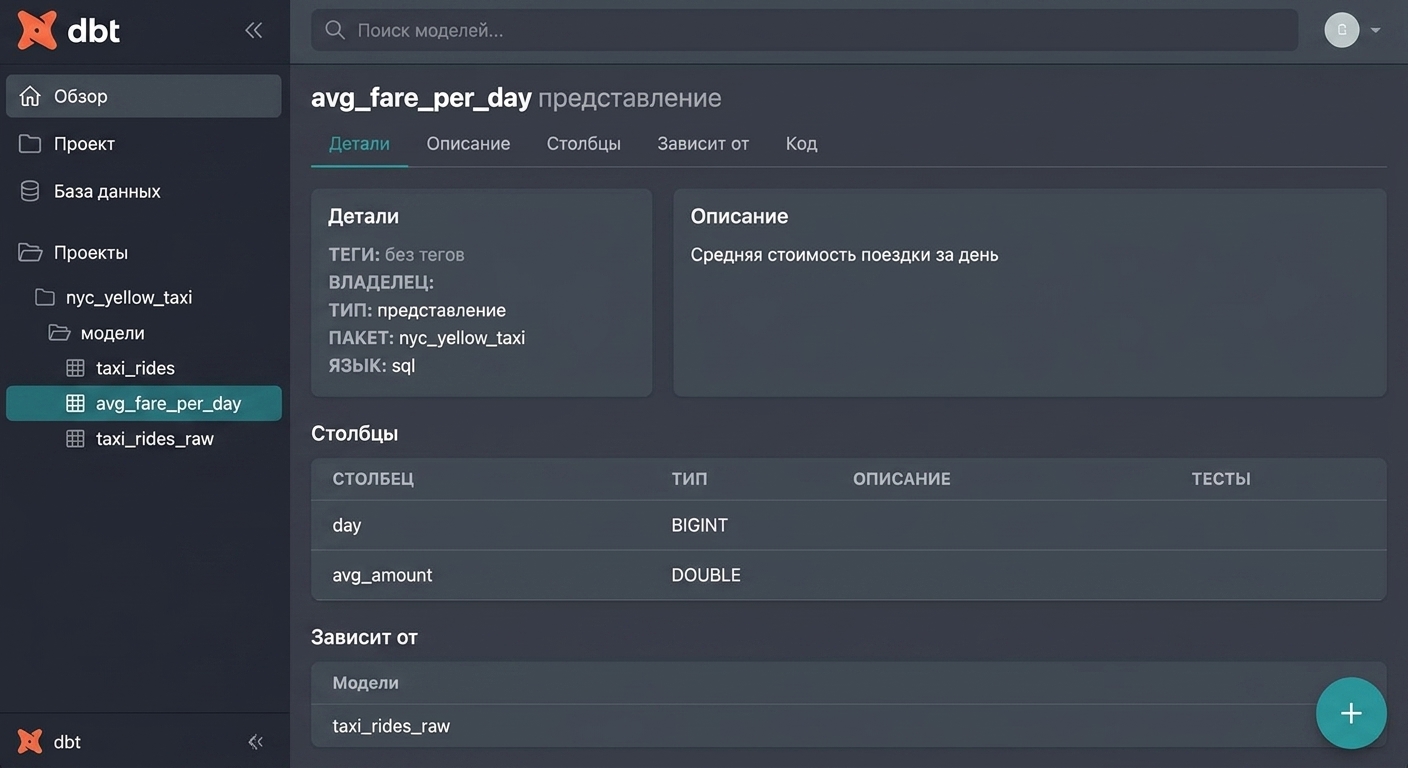Click the open-folder icon beside Проекты

point(30,252)
